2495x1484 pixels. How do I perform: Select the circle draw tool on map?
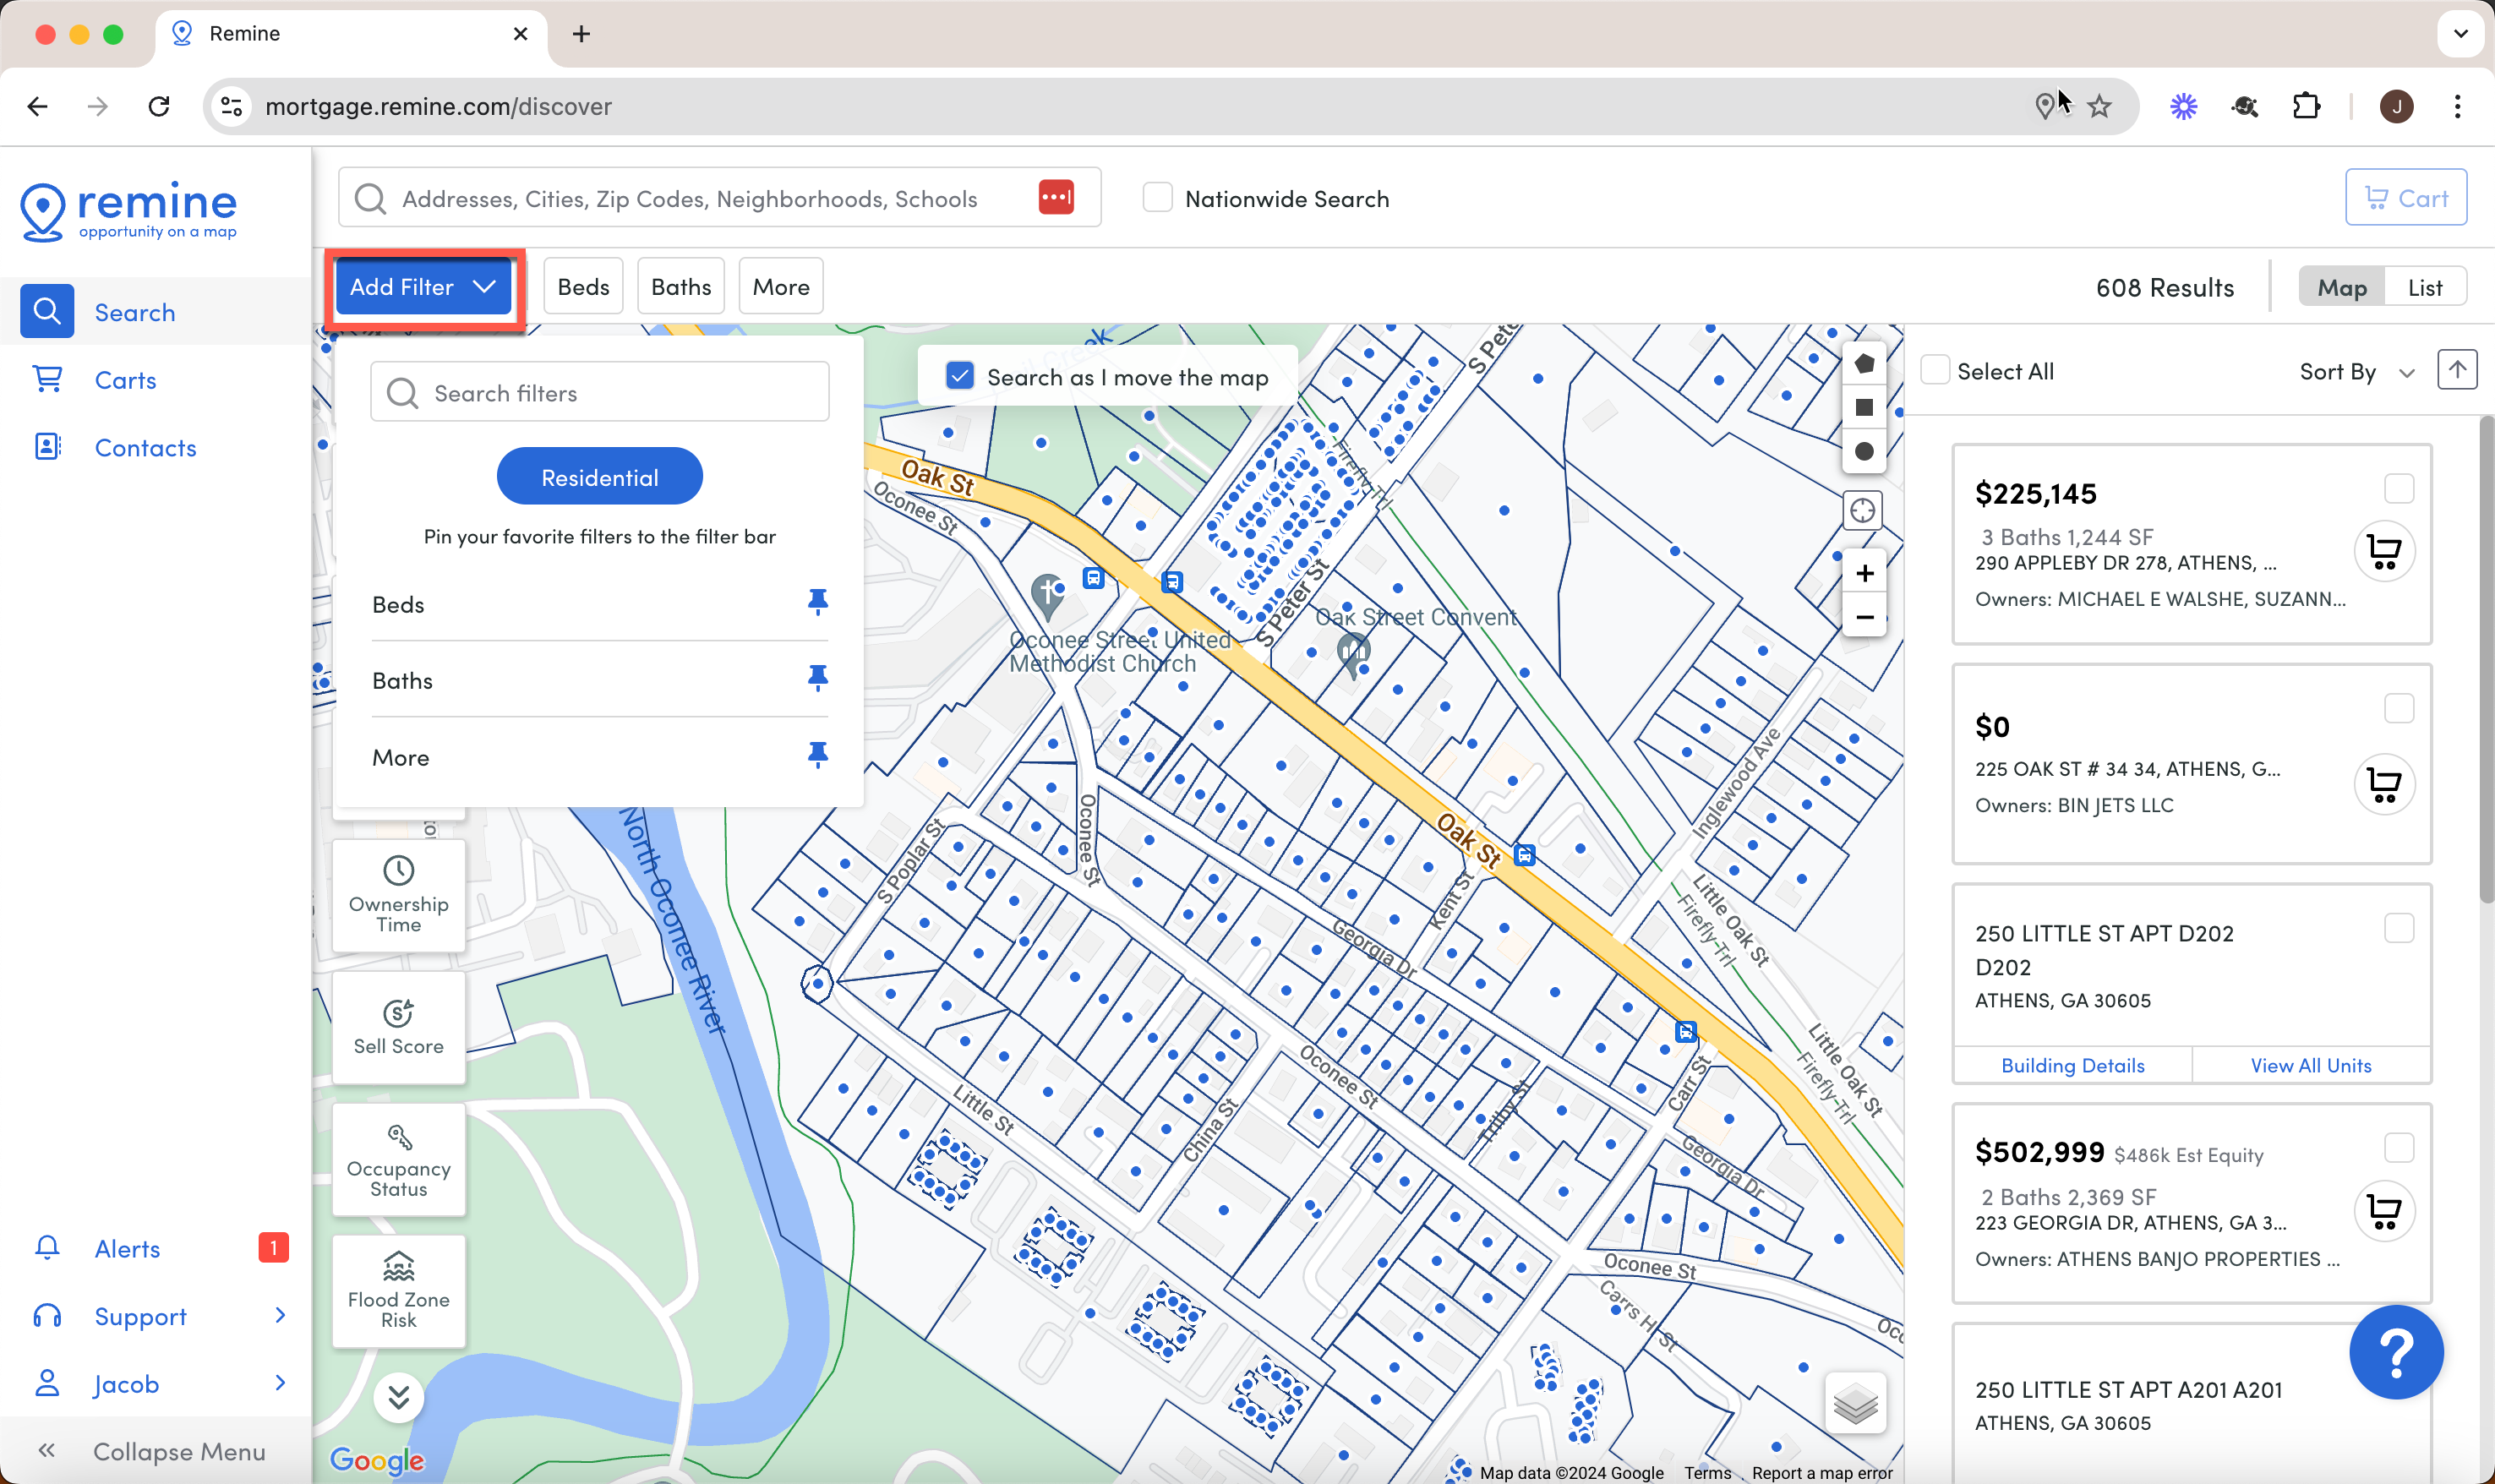(1863, 451)
